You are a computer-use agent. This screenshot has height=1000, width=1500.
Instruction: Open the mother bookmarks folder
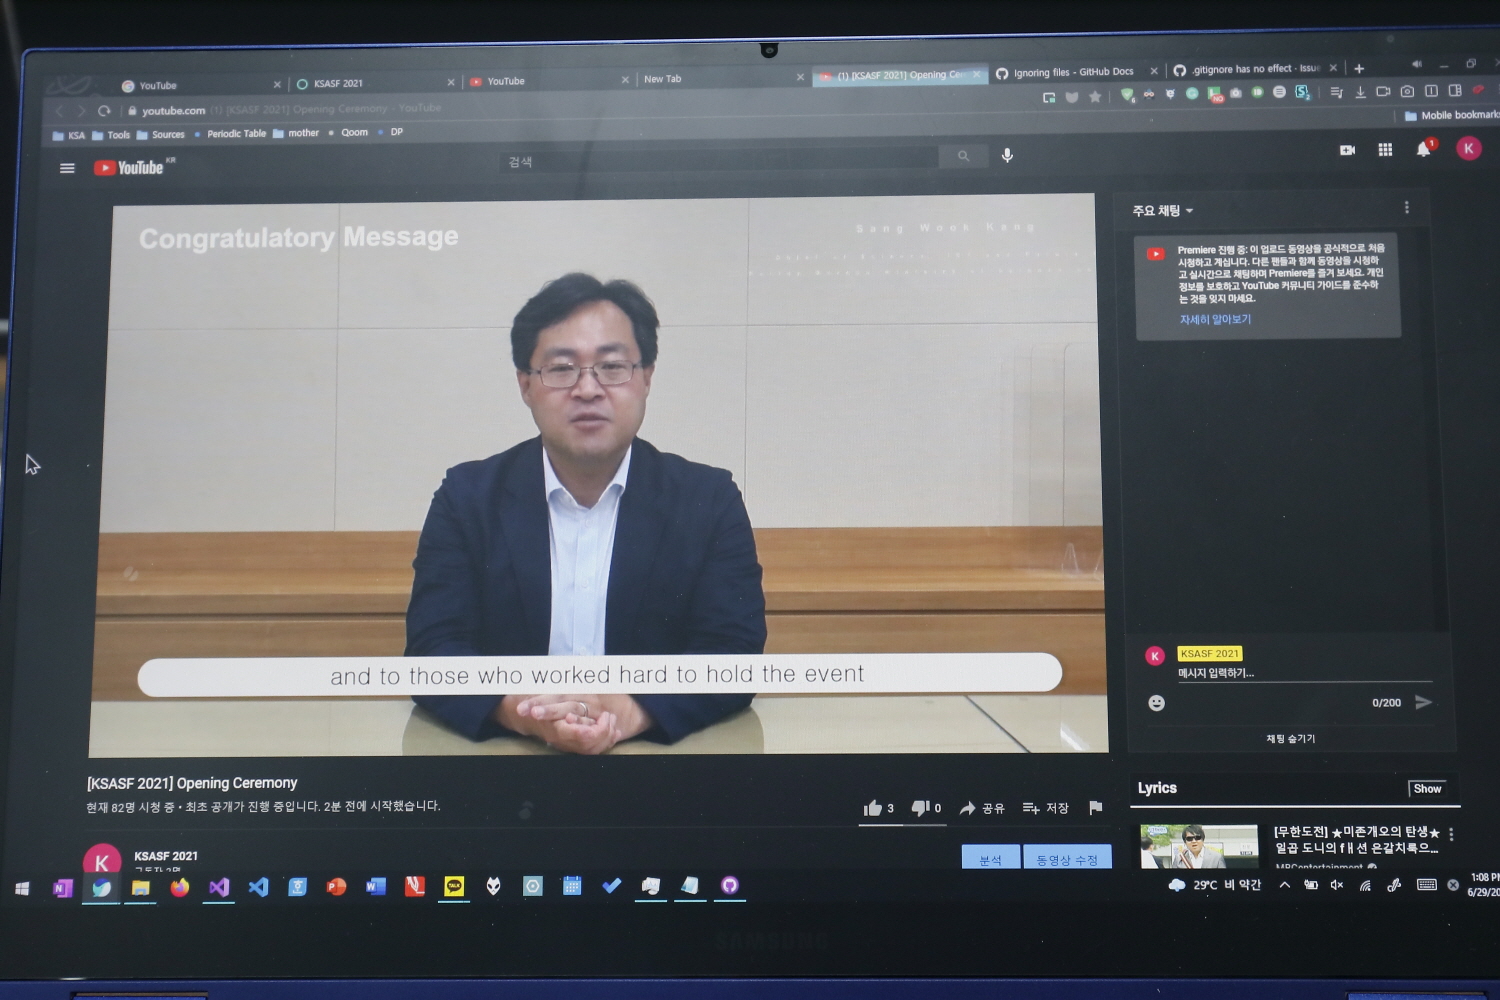(x=295, y=133)
